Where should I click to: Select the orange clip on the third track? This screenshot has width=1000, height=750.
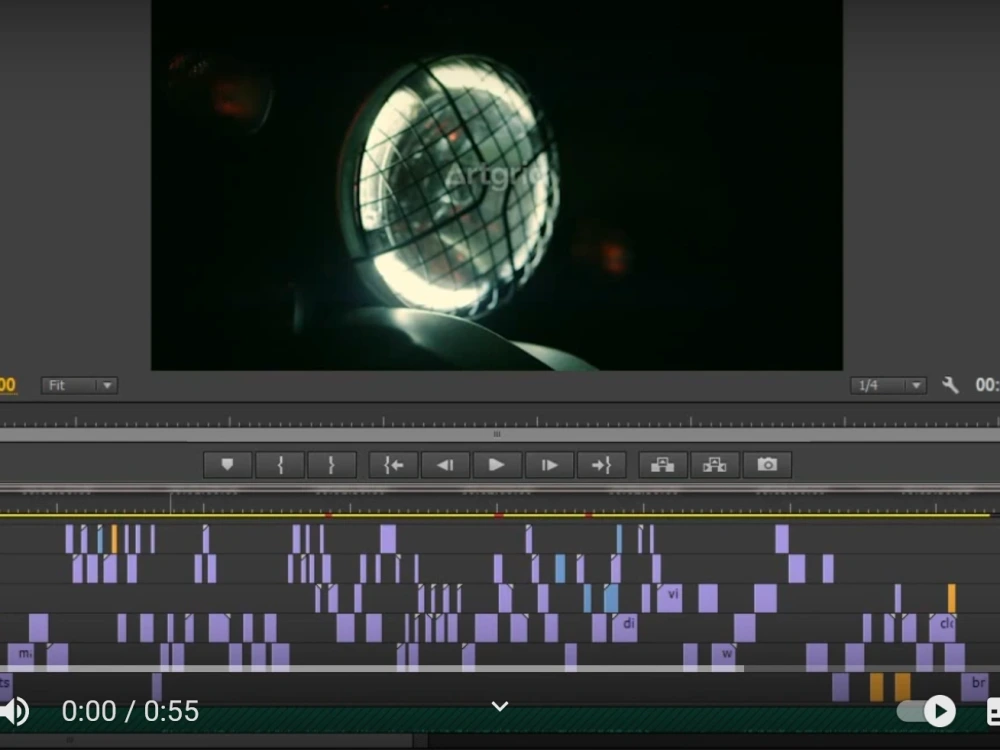click(x=952, y=598)
